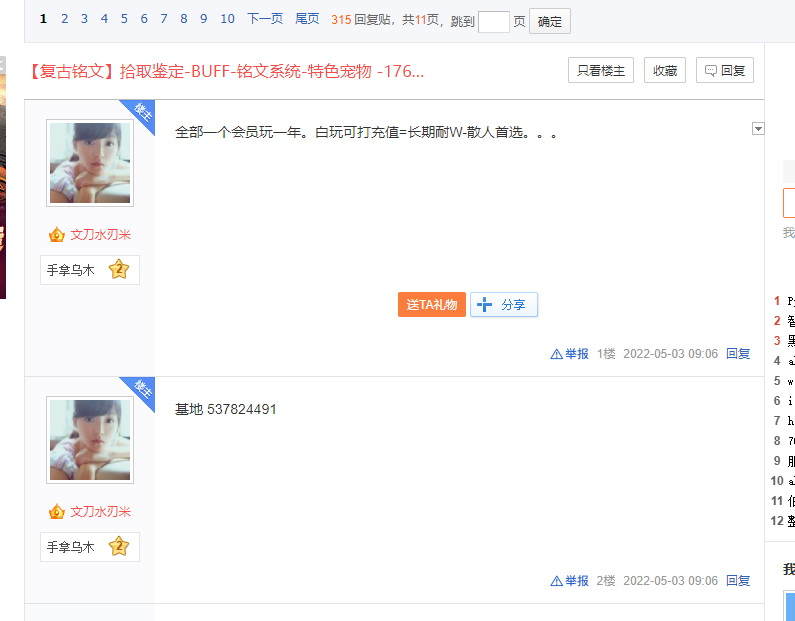Click the star level badge in second post

[119, 546]
